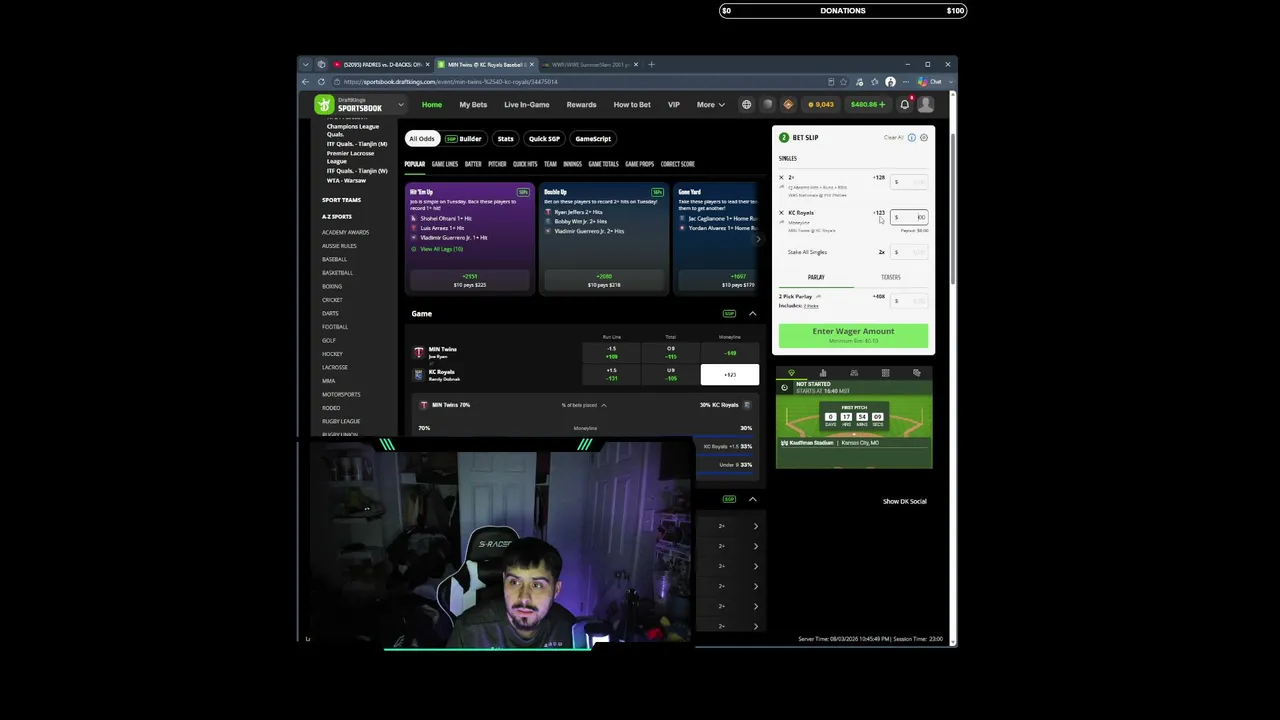Remove KC Royals single from bet slip
The width and height of the screenshot is (1280, 720).
point(781,213)
